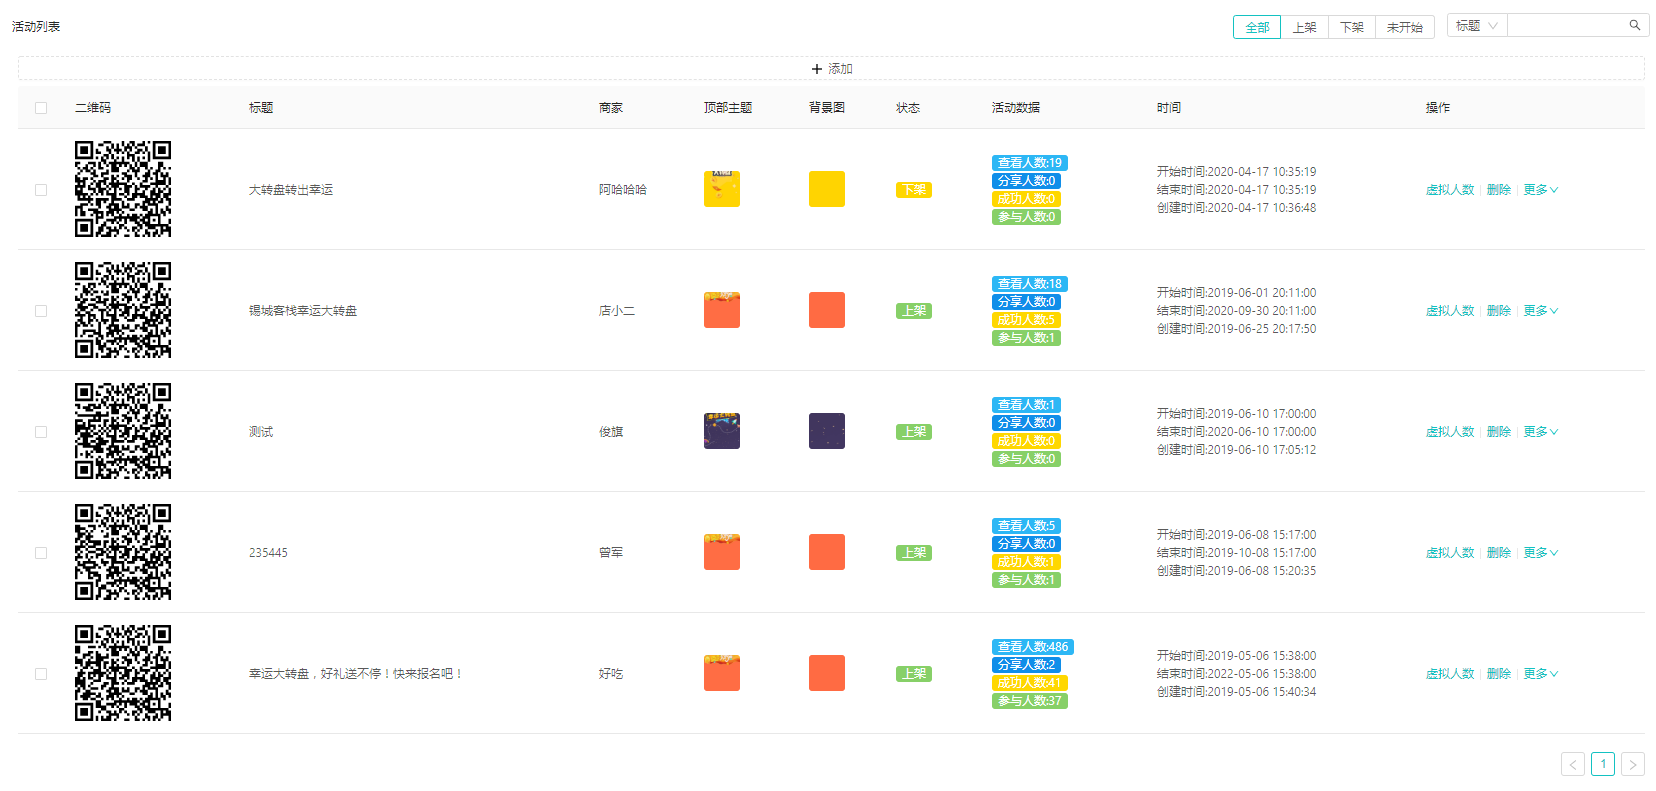
Task: Open QR code for 235445 row
Action: click(x=123, y=552)
